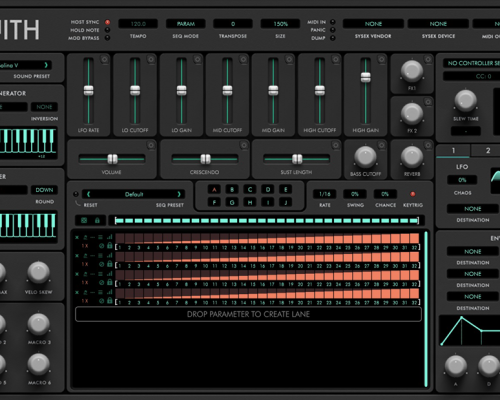Click the assign icon above HIGH CUTOFF fader
Image resolution: width=500 pixels, height=400 pixels.
pyautogui.click(x=335, y=59)
